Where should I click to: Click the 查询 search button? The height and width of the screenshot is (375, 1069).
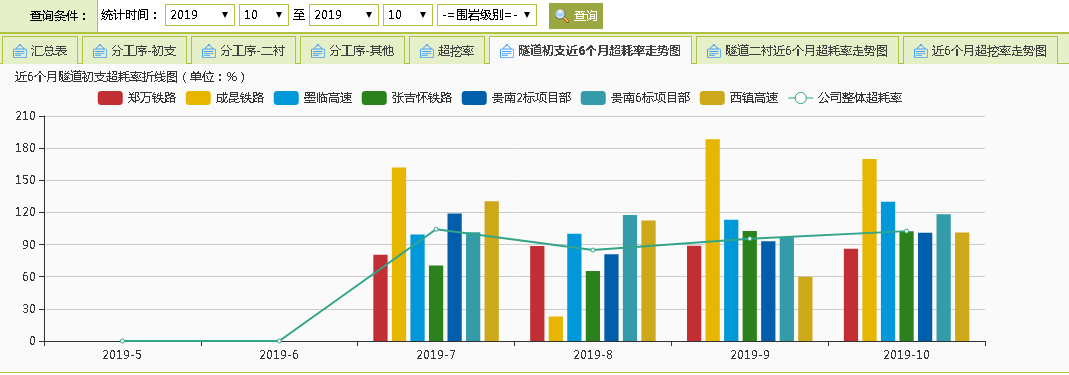pos(576,15)
